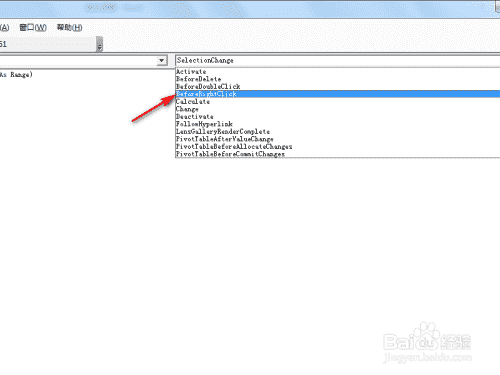The image size is (500, 375).
Task: Select LensGalleryRenderComplete event
Action: pyautogui.click(x=337, y=132)
